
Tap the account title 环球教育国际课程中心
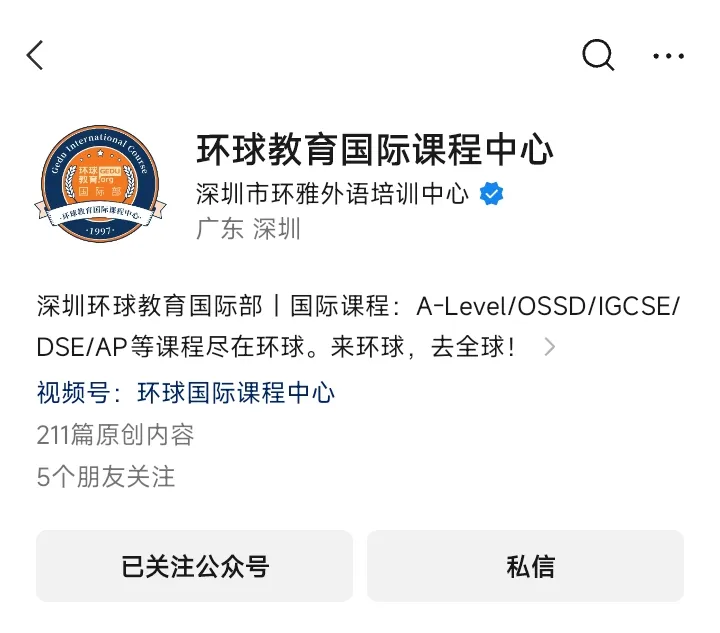(375, 149)
